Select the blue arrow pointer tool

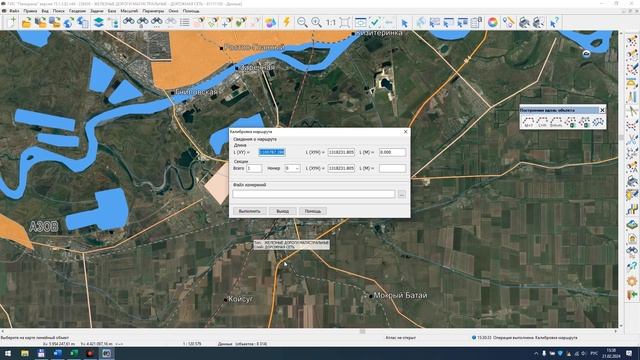[x=404, y=22]
